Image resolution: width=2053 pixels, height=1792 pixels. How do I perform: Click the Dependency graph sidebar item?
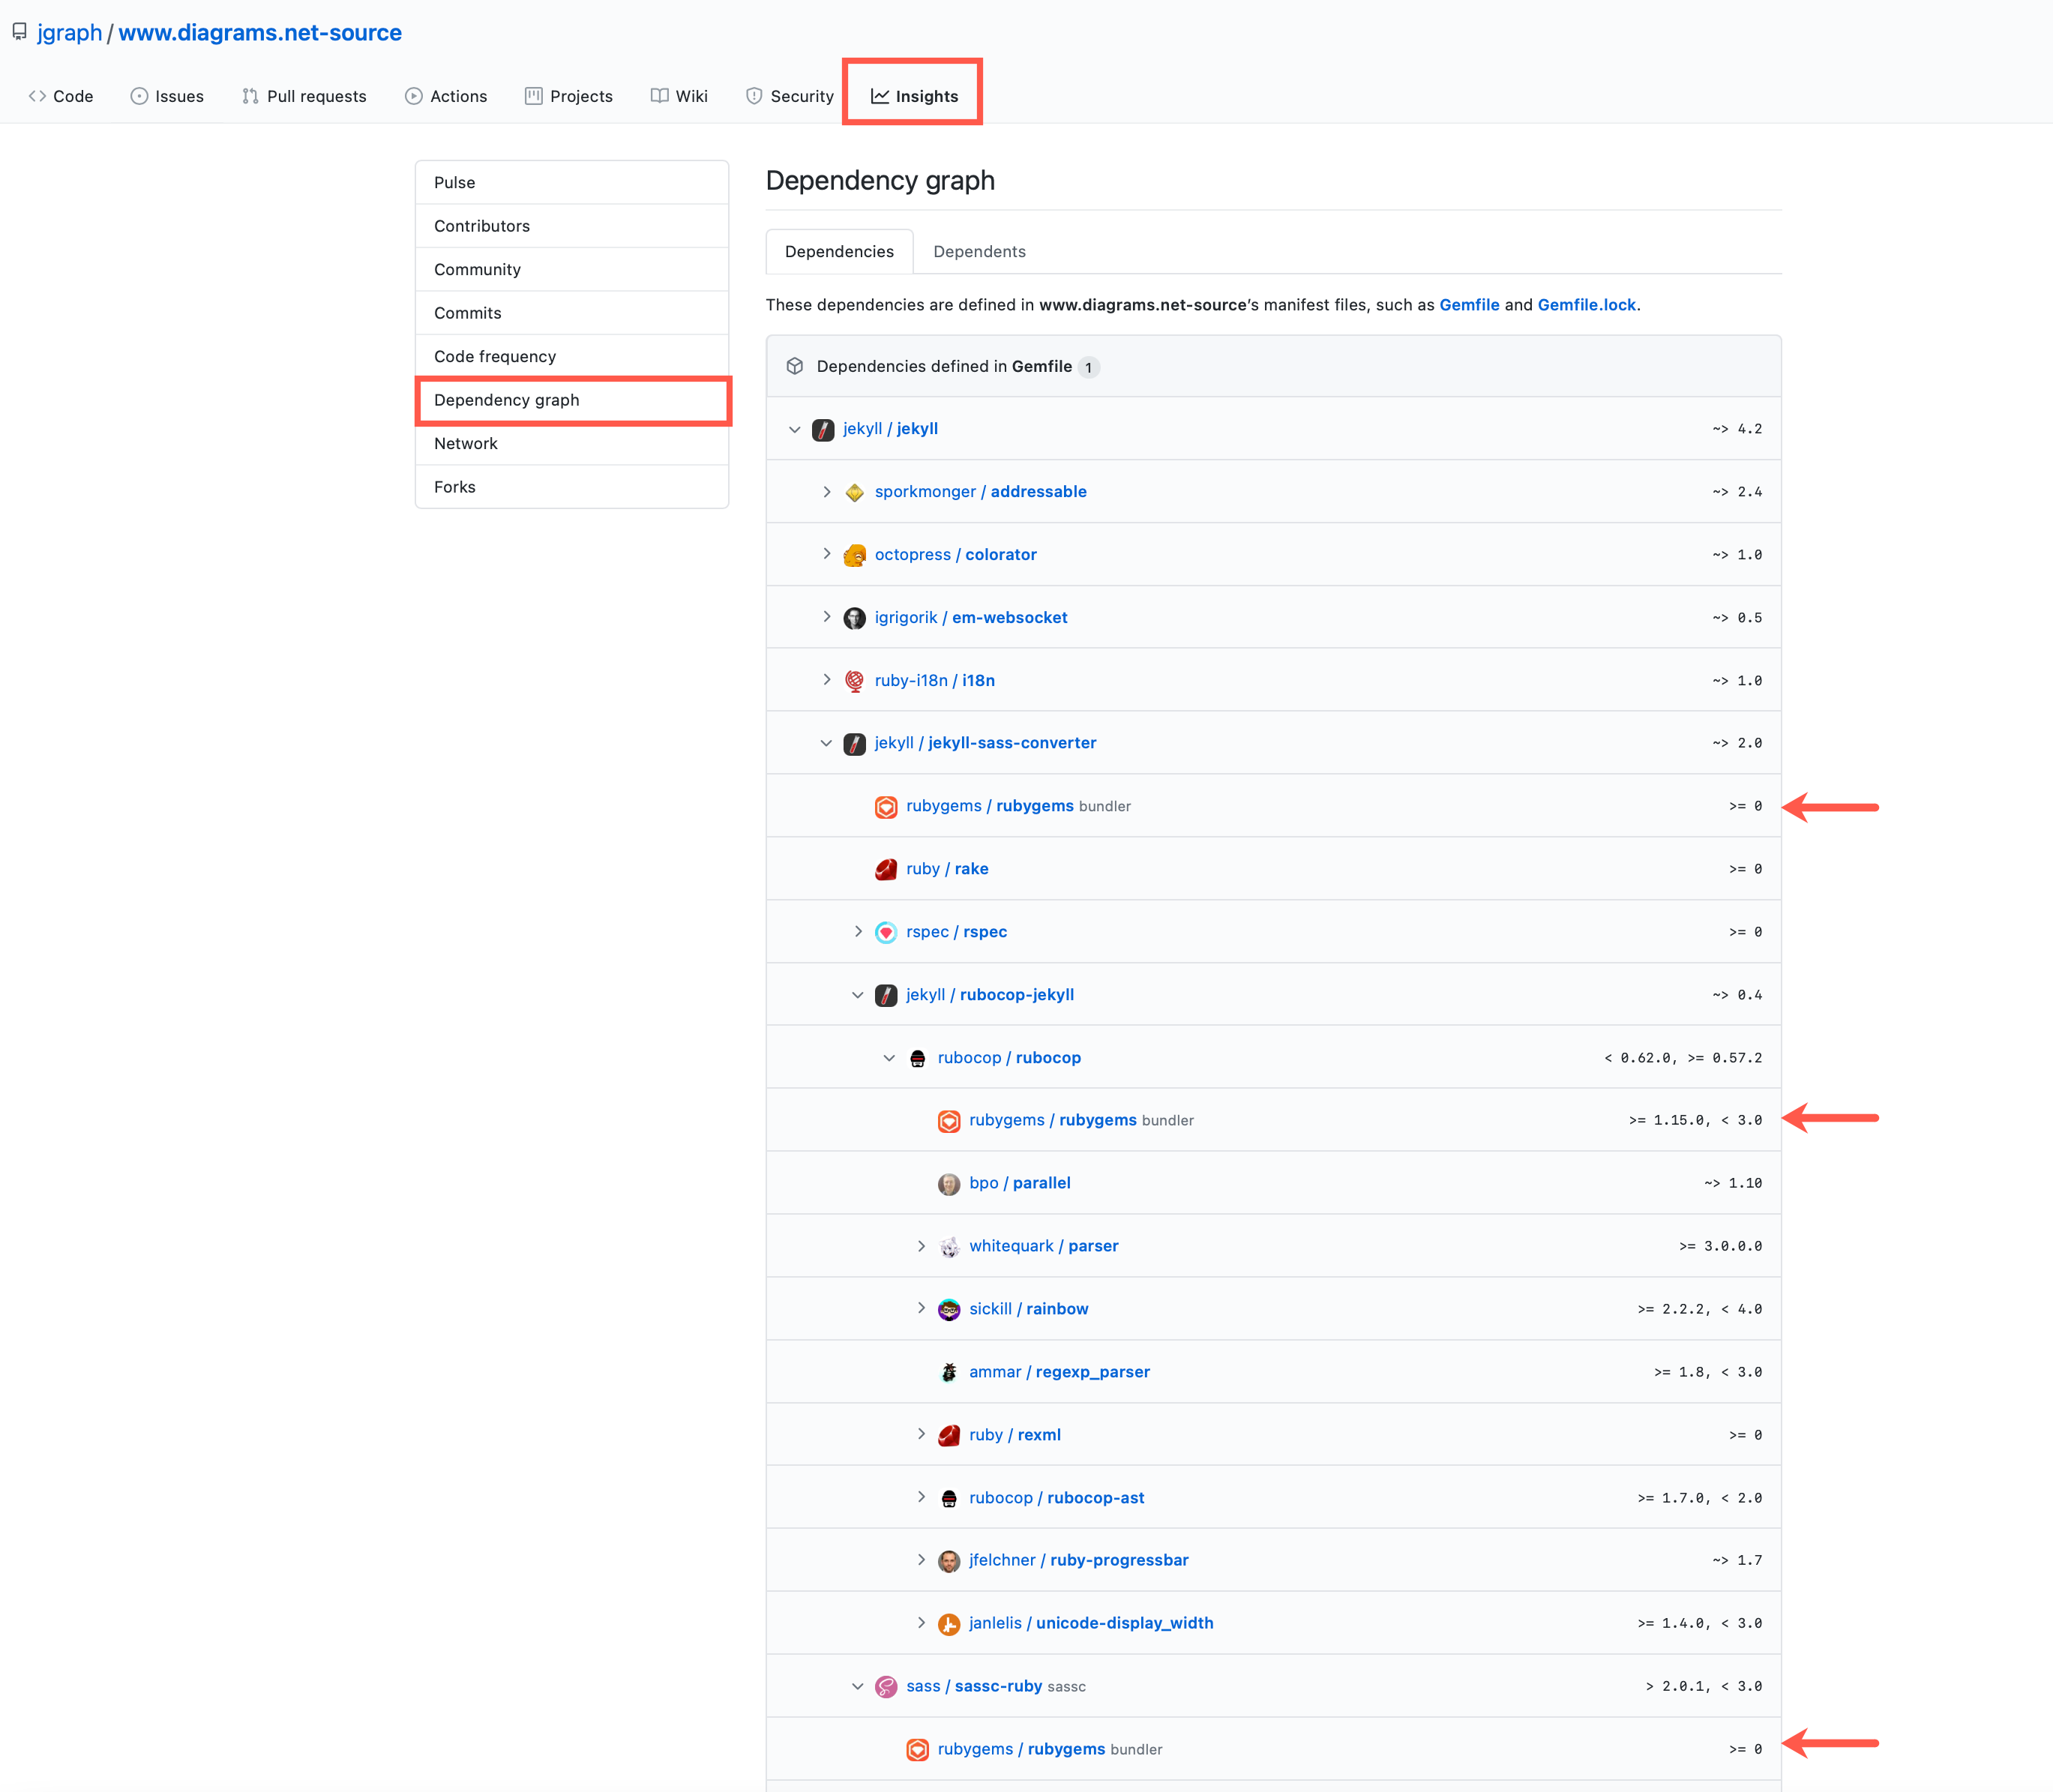(x=506, y=398)
